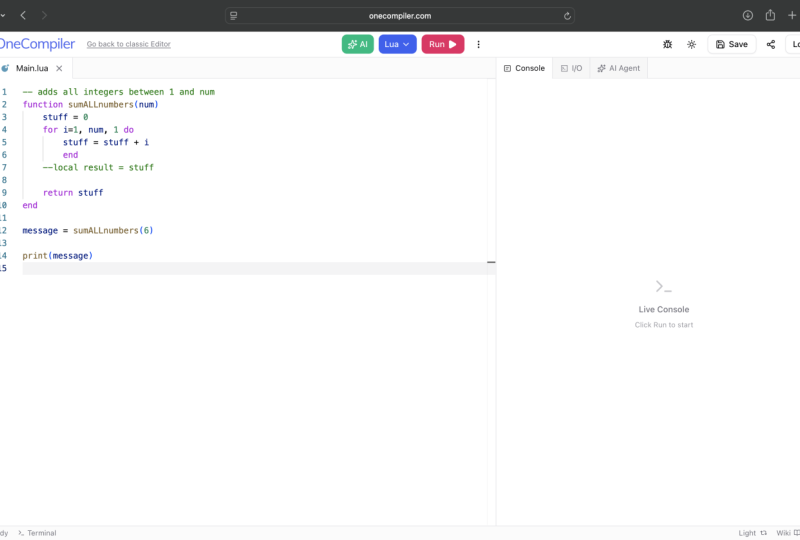800x540 pixels.
Task: Run the Lua code
Action: [442, 44]
